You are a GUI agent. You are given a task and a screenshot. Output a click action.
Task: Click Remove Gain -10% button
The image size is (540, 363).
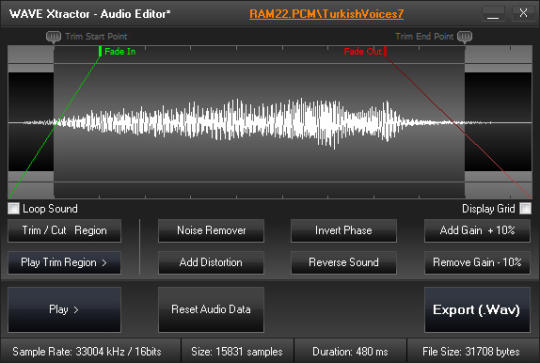click(477, 262)
